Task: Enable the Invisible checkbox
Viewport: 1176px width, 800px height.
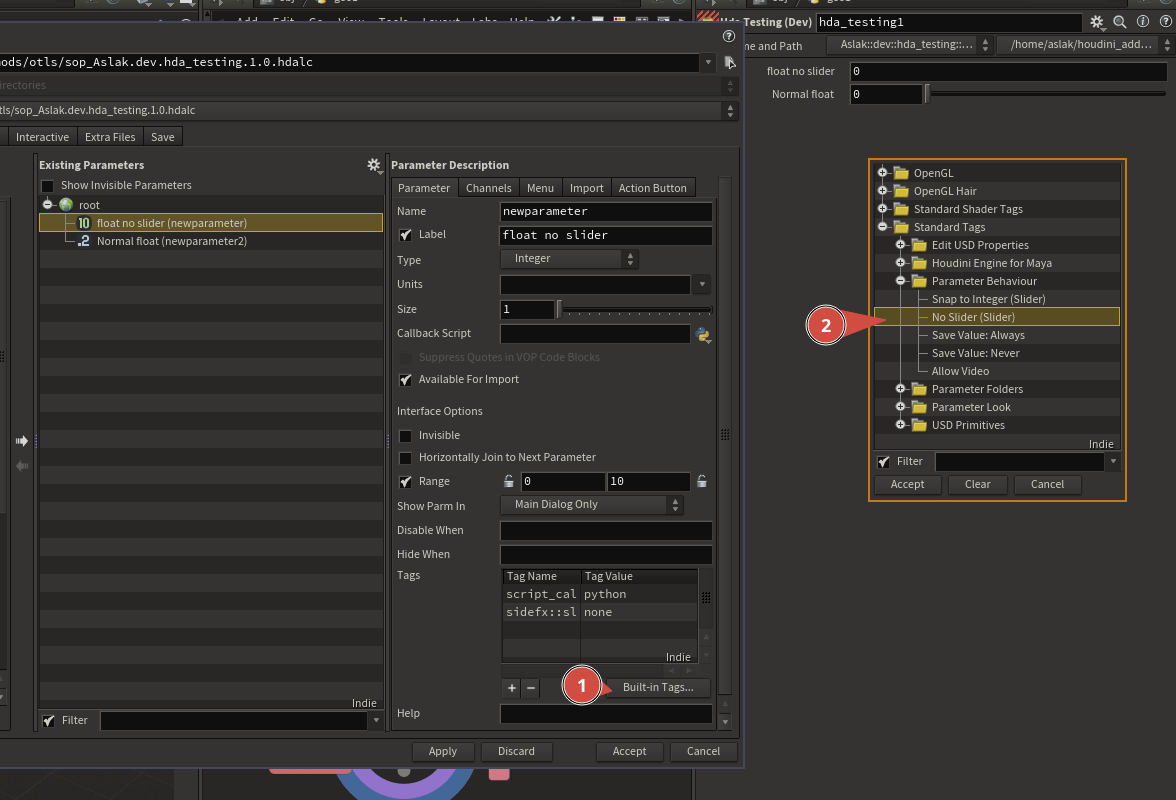Action: [406, 436]
